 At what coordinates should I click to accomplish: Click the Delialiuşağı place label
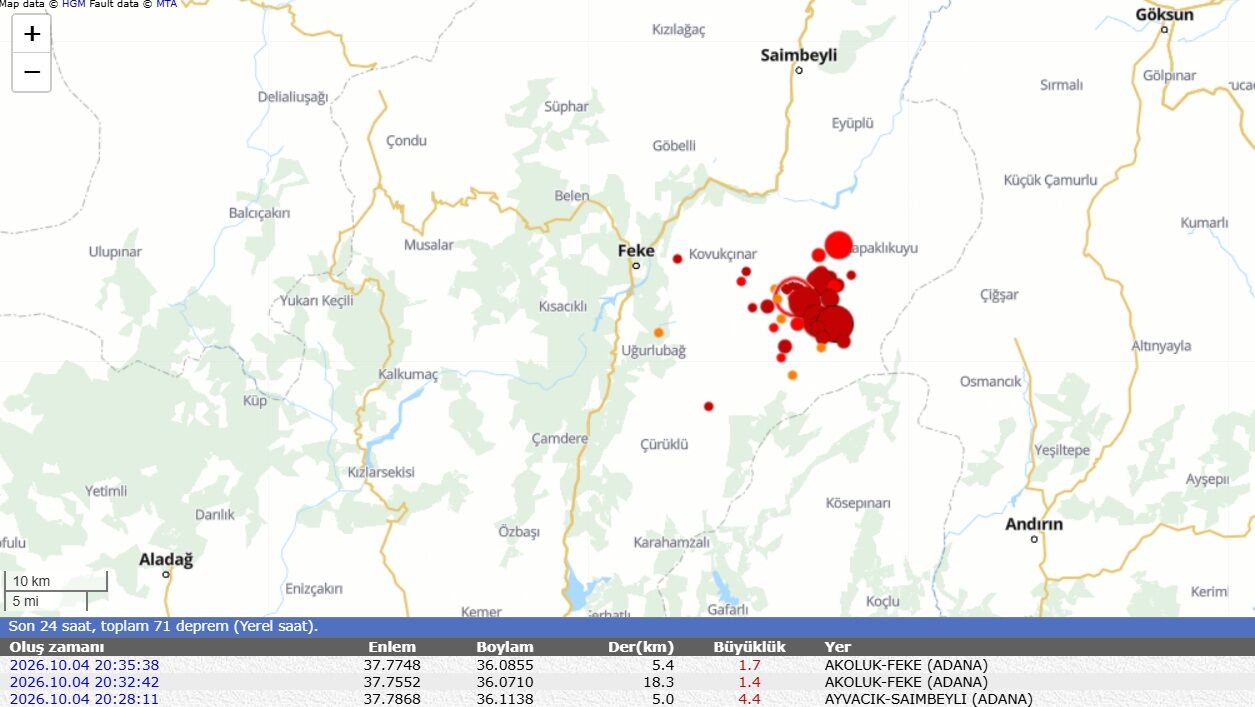[x=293, y=97]
